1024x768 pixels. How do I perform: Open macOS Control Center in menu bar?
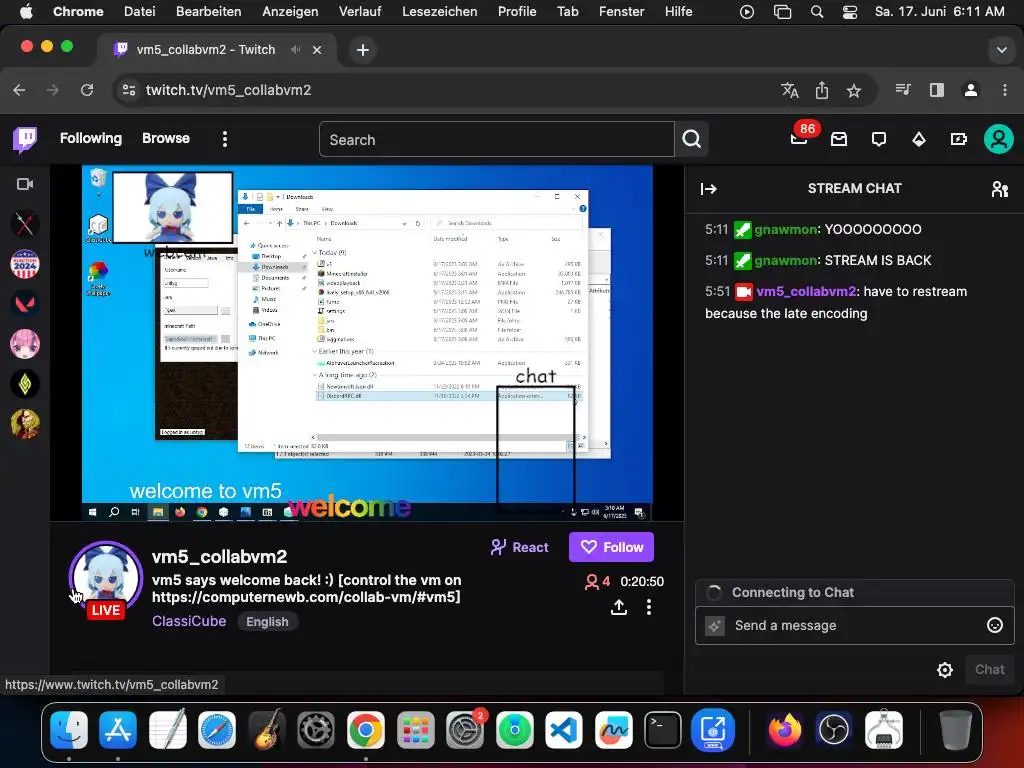coord(850,12)
